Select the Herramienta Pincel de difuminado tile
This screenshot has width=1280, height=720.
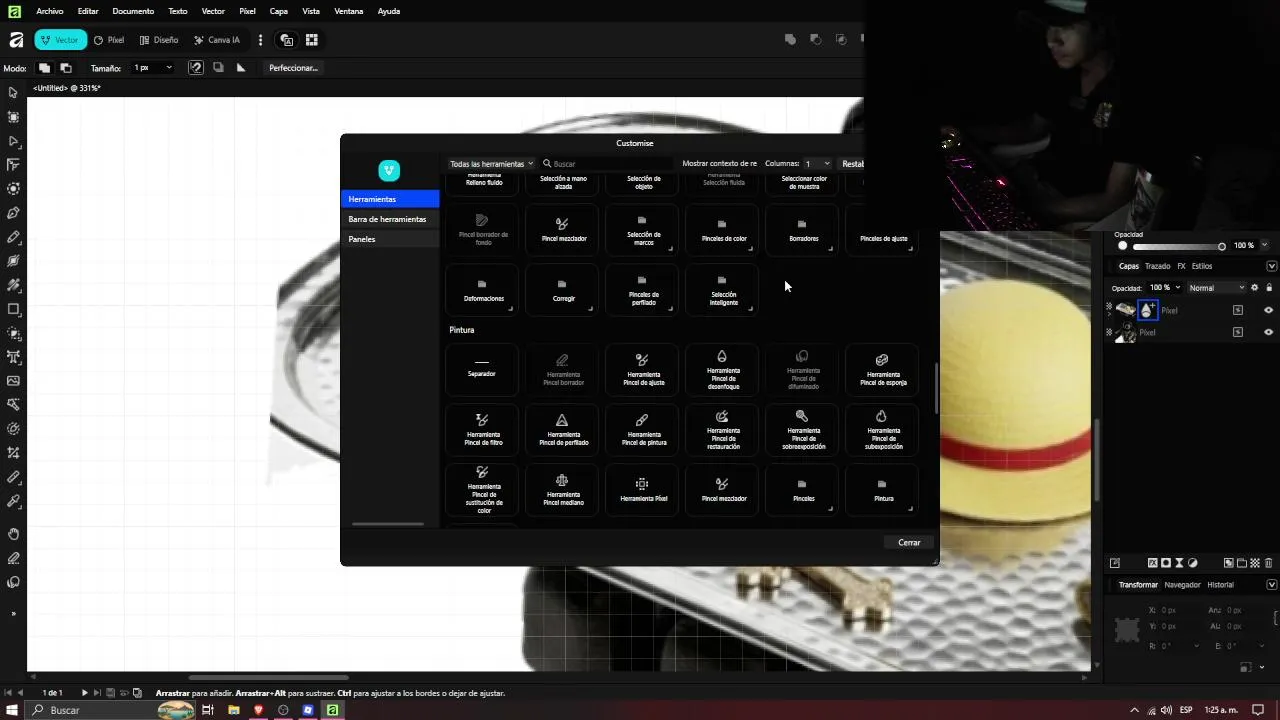(803, 369)
